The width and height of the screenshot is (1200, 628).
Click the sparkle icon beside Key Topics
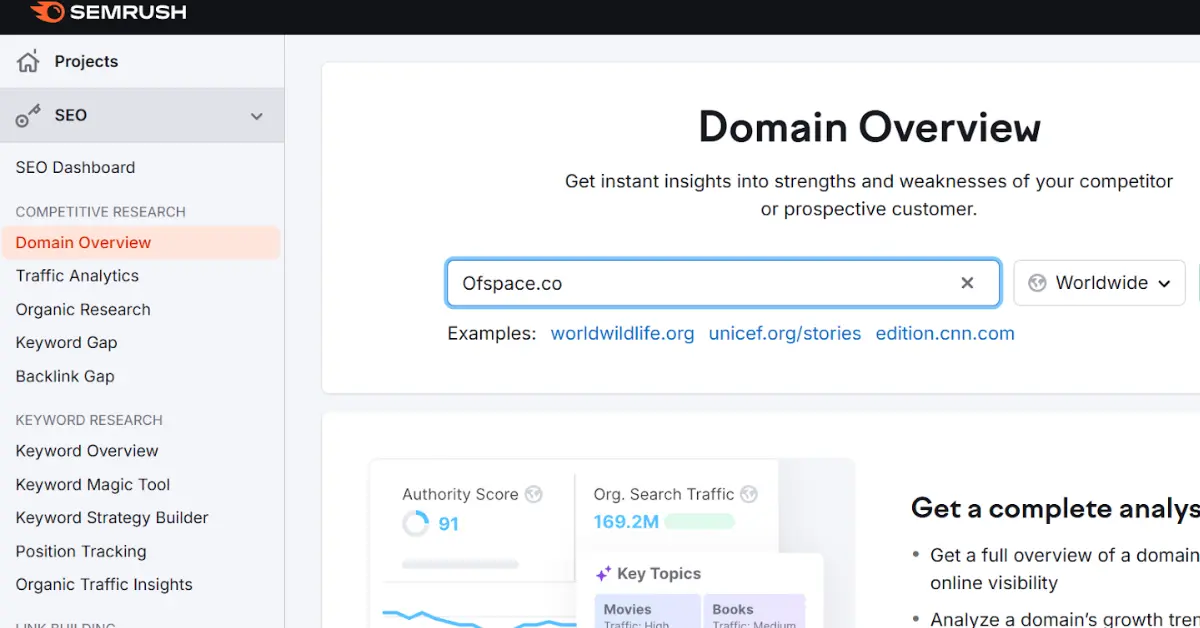coord(603,574)
